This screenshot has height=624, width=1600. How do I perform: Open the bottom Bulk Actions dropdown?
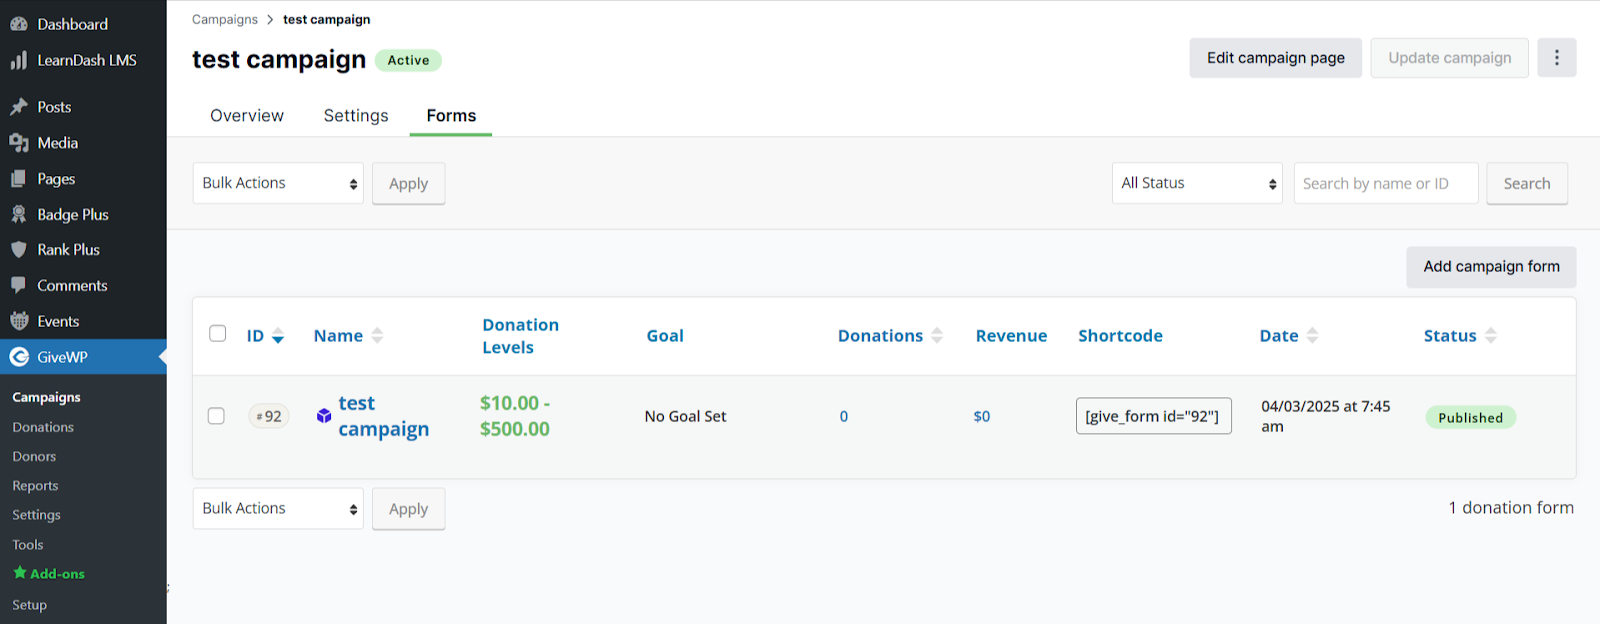click(x=278, y=509)
